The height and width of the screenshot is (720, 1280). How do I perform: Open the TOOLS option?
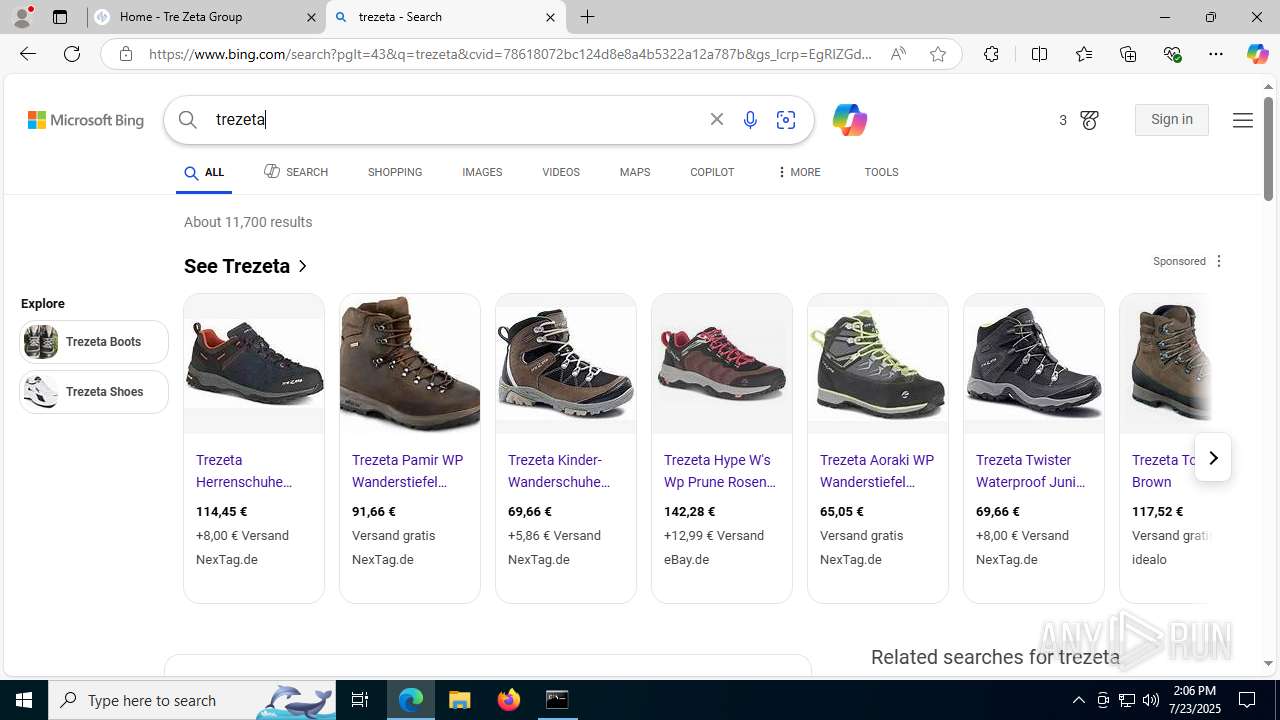881,172
